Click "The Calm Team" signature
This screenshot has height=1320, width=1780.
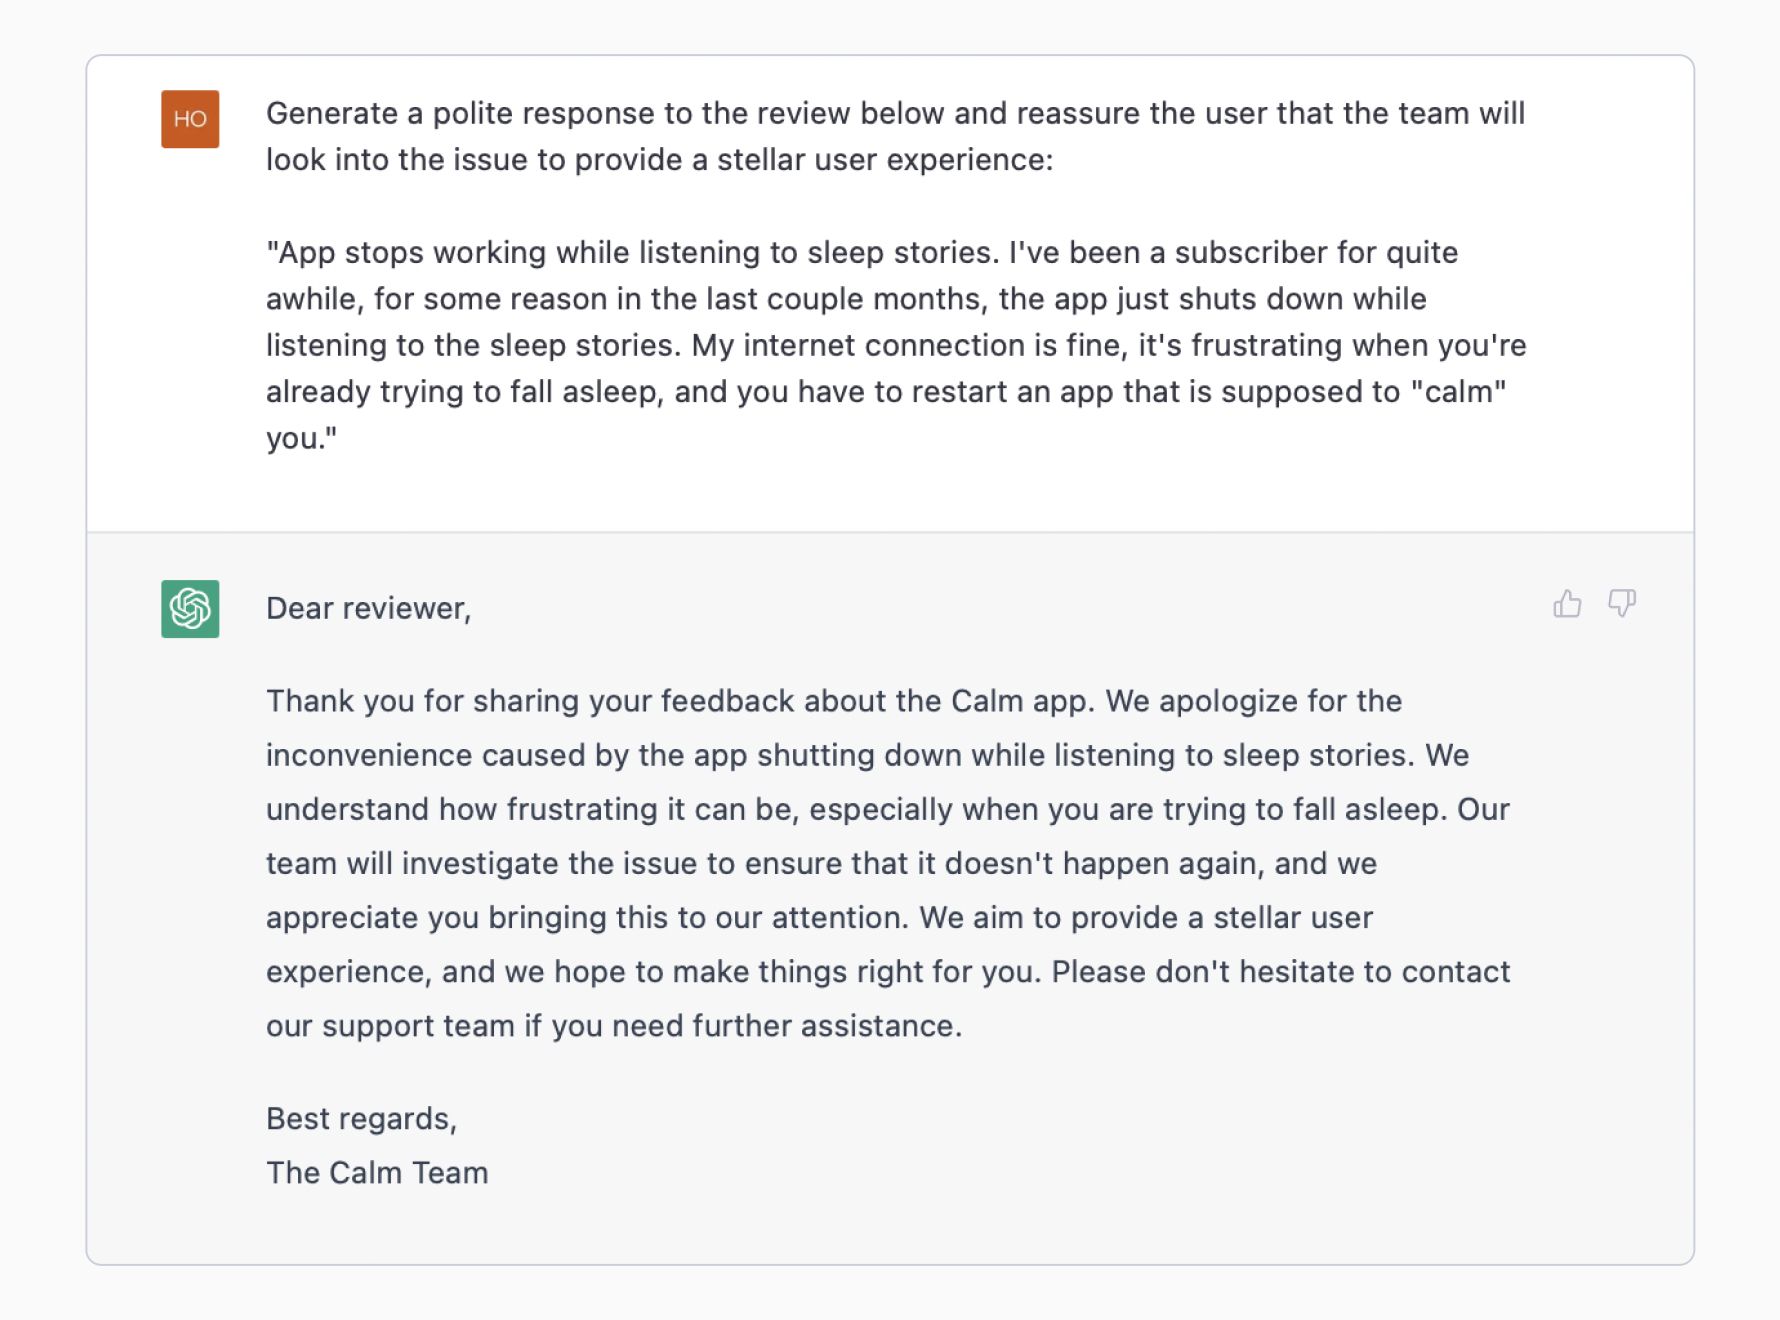point(377,1173)
